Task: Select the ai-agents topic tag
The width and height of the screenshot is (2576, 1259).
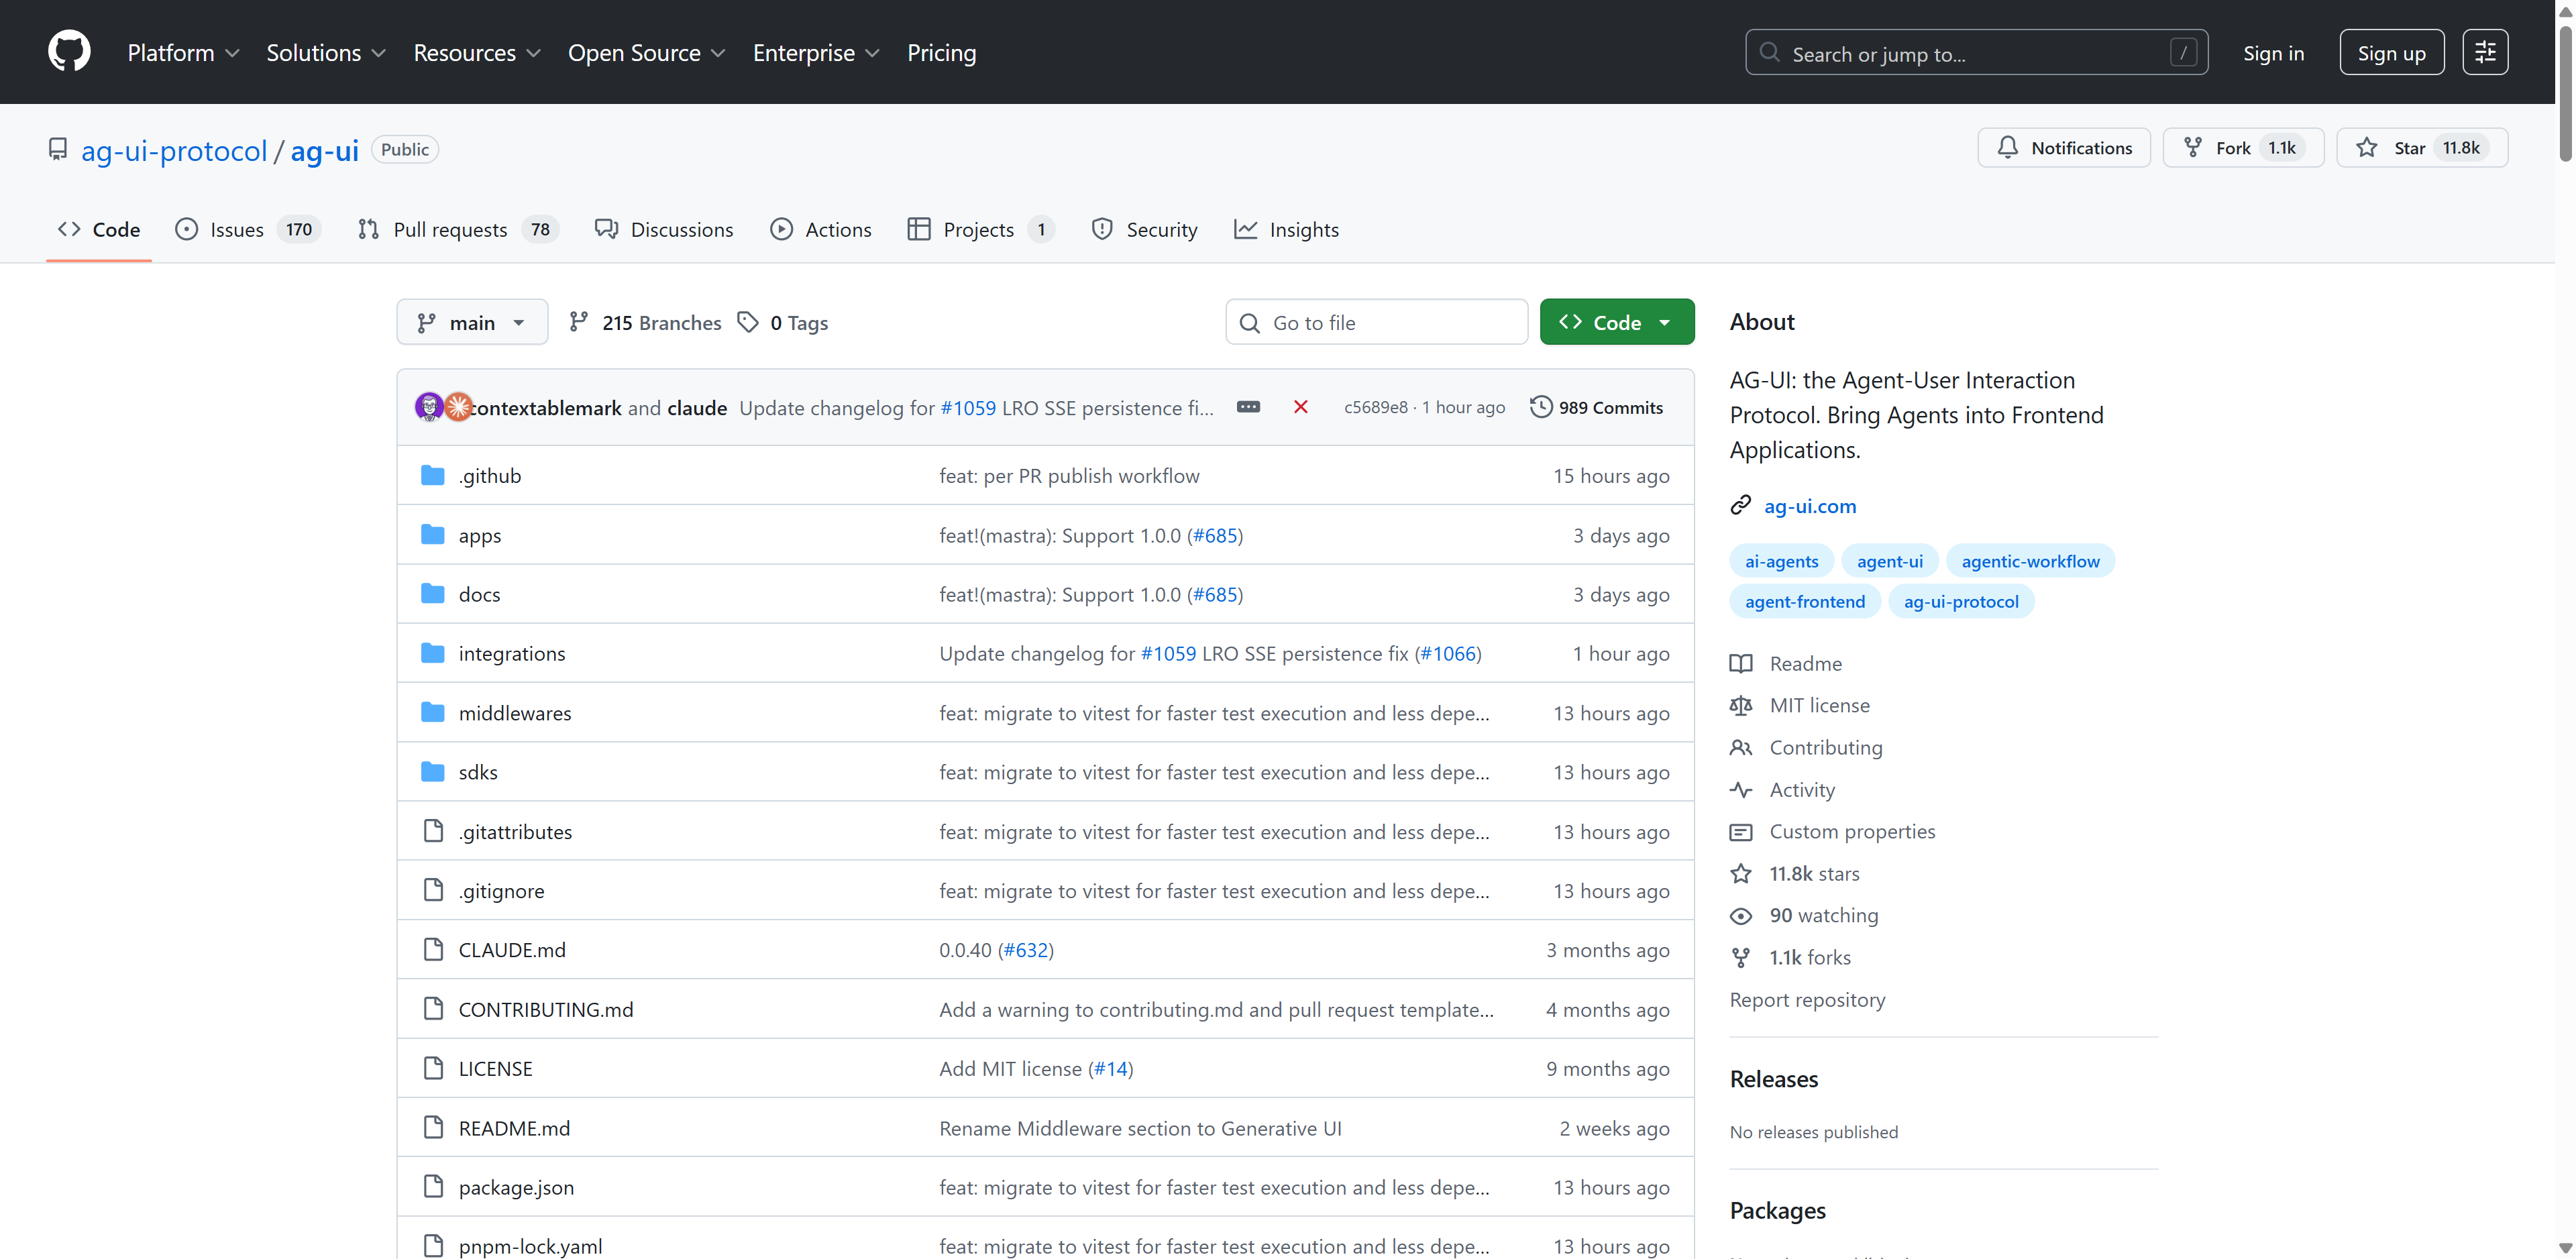Action: click(1781, 561)
